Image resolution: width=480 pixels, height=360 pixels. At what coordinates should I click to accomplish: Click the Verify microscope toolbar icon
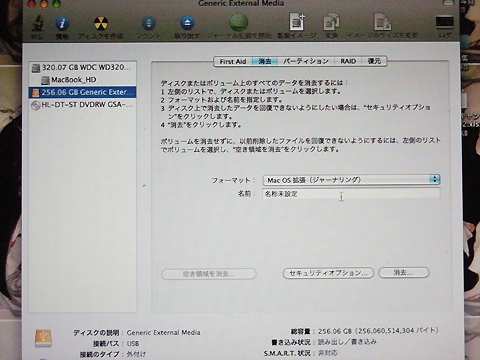[38, 24]
